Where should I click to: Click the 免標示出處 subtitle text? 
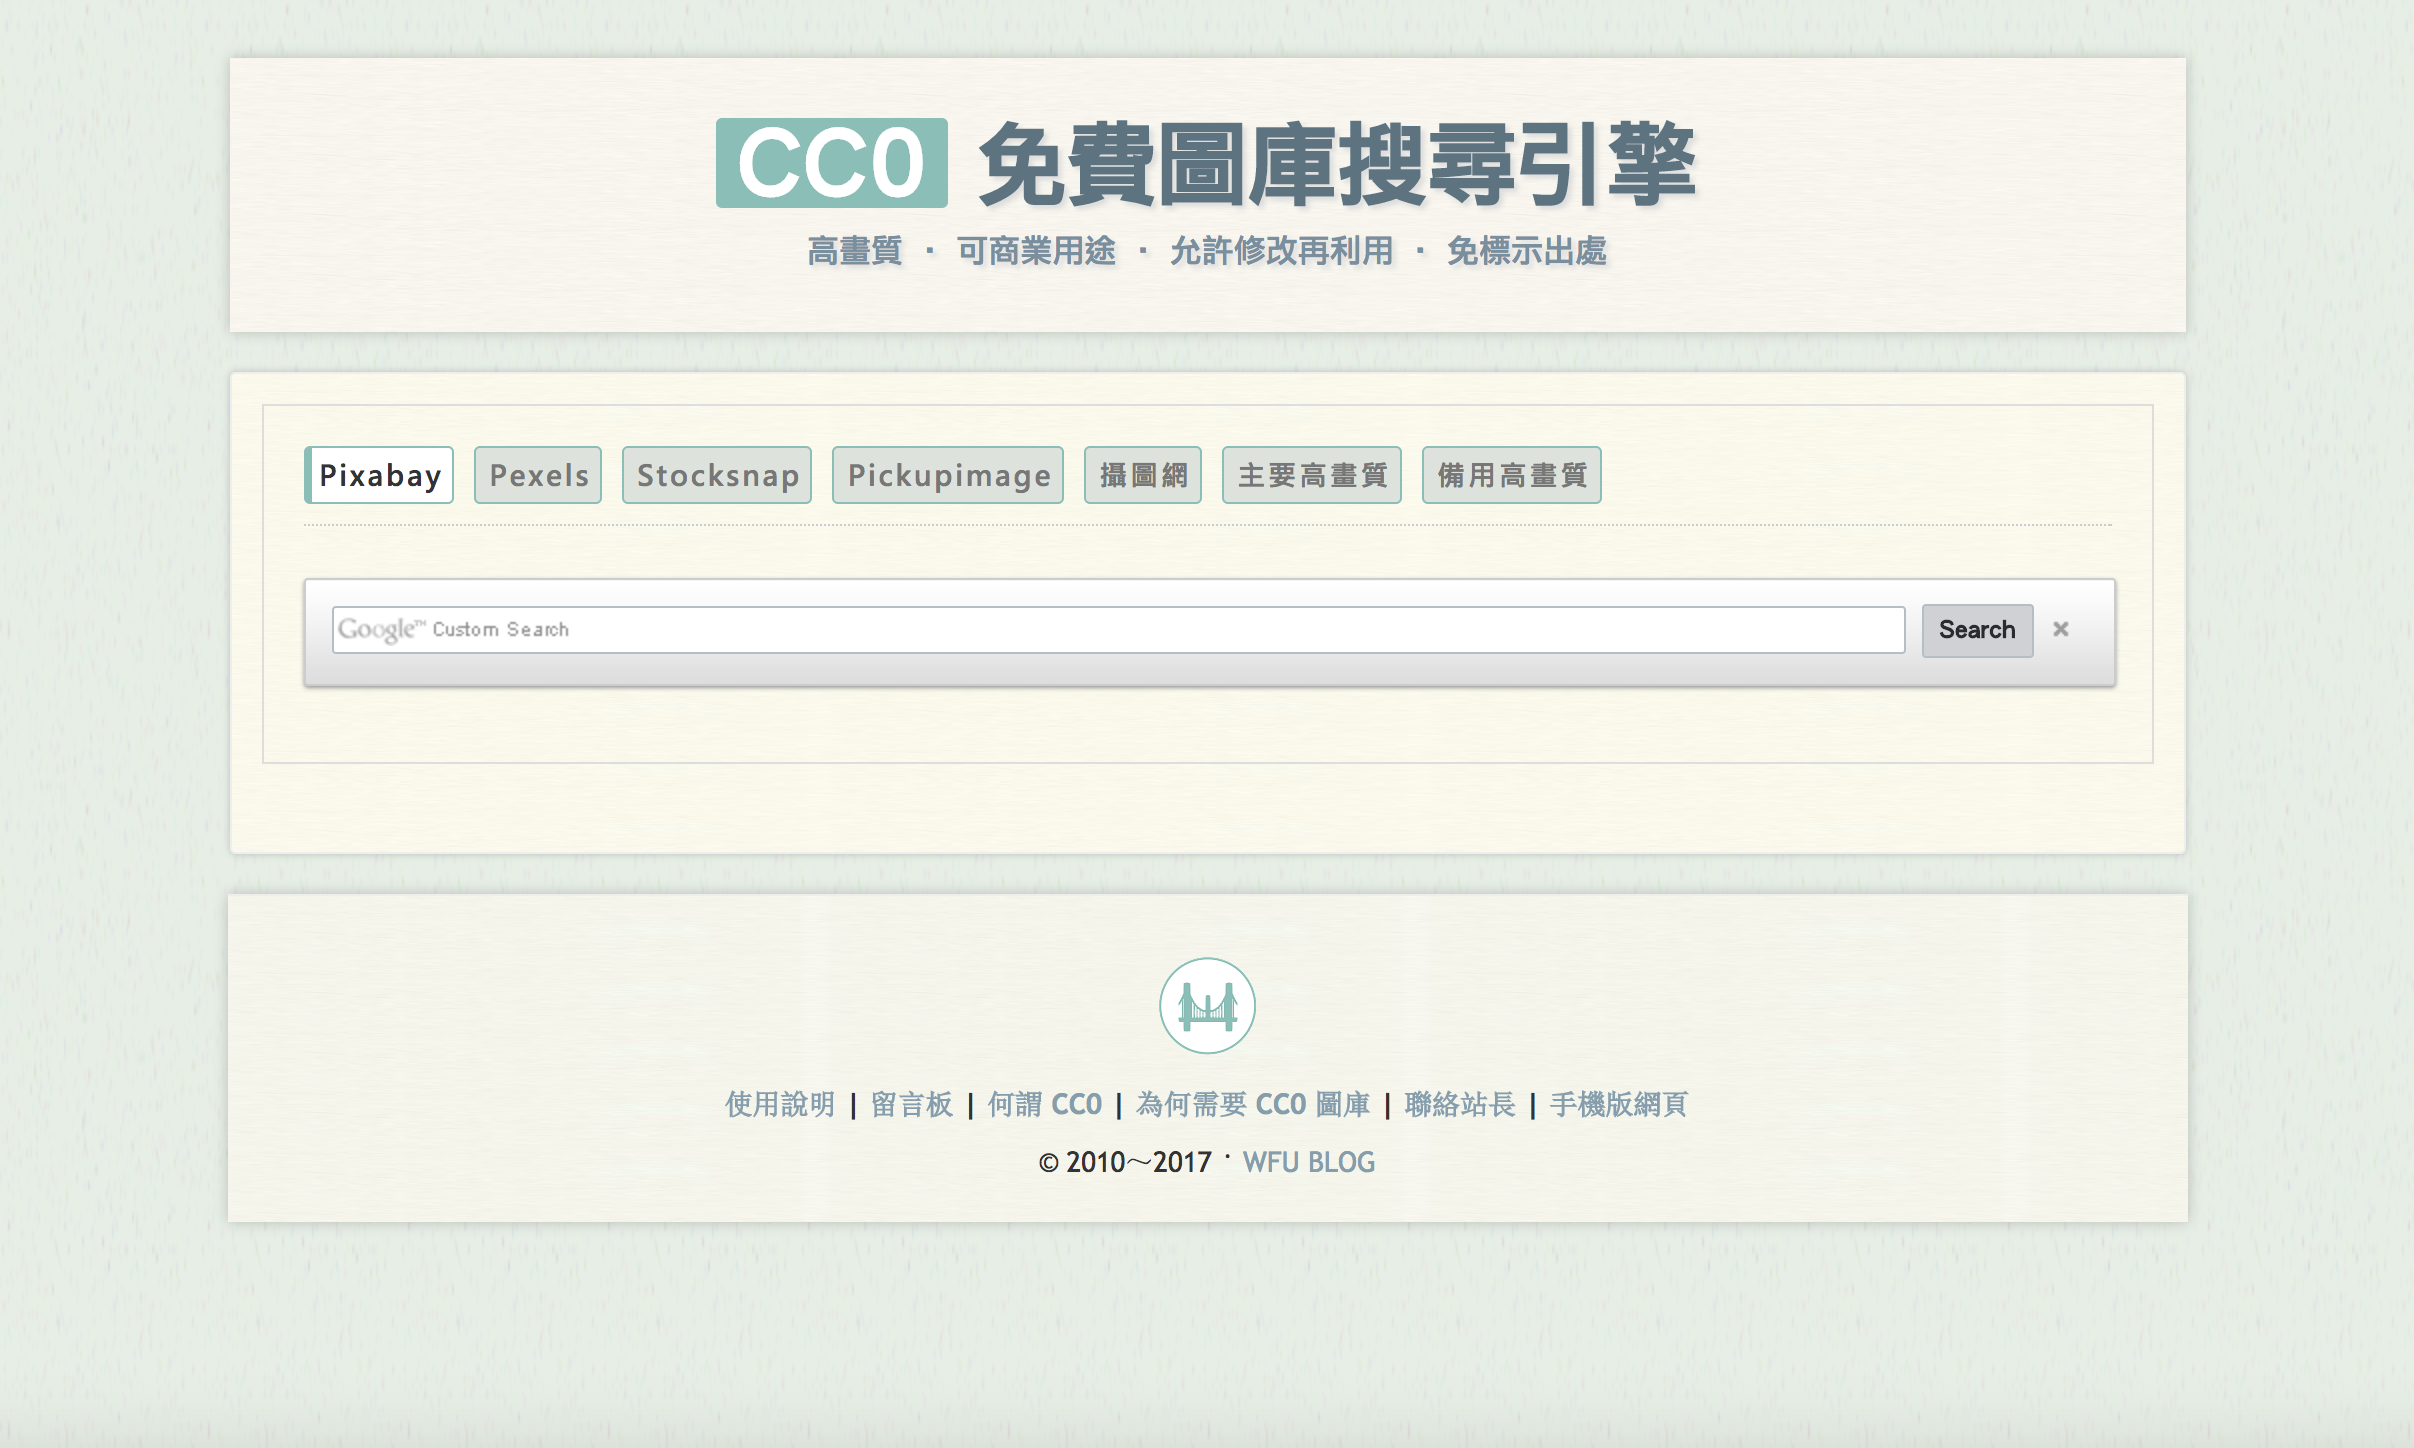(x=1527, y=250)
